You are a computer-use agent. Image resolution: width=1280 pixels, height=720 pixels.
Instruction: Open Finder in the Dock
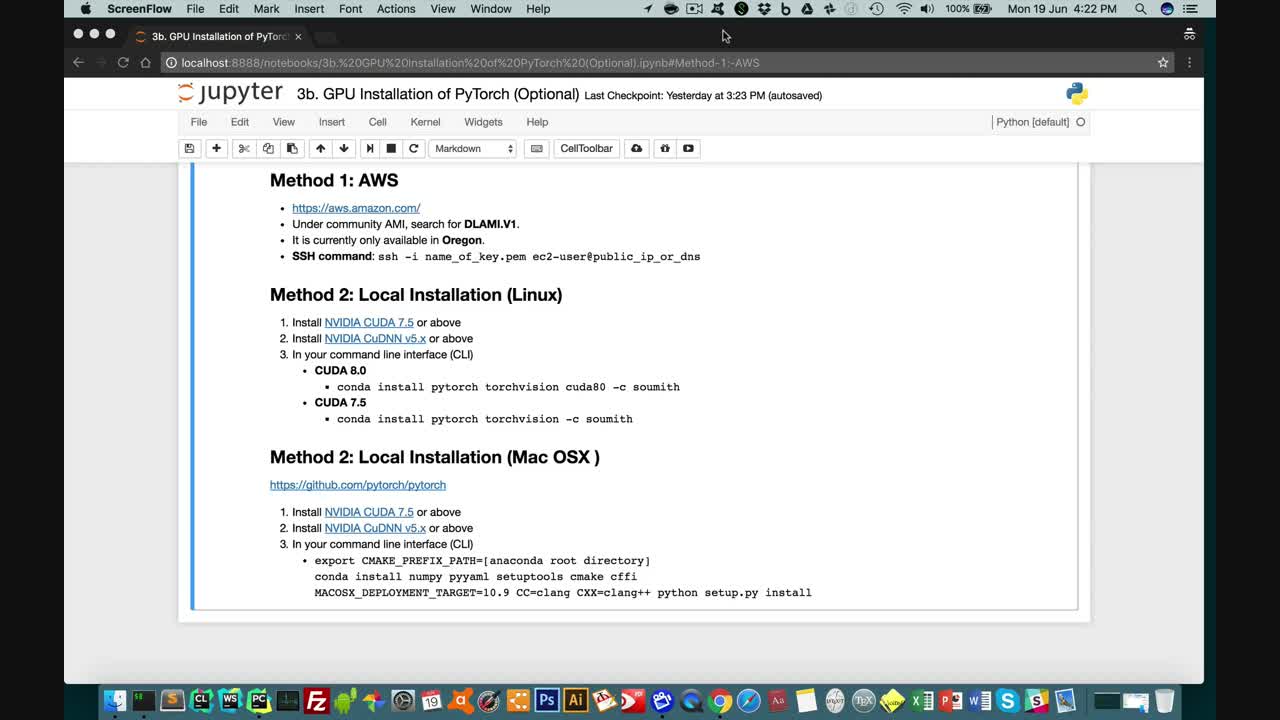coord(115,700)
